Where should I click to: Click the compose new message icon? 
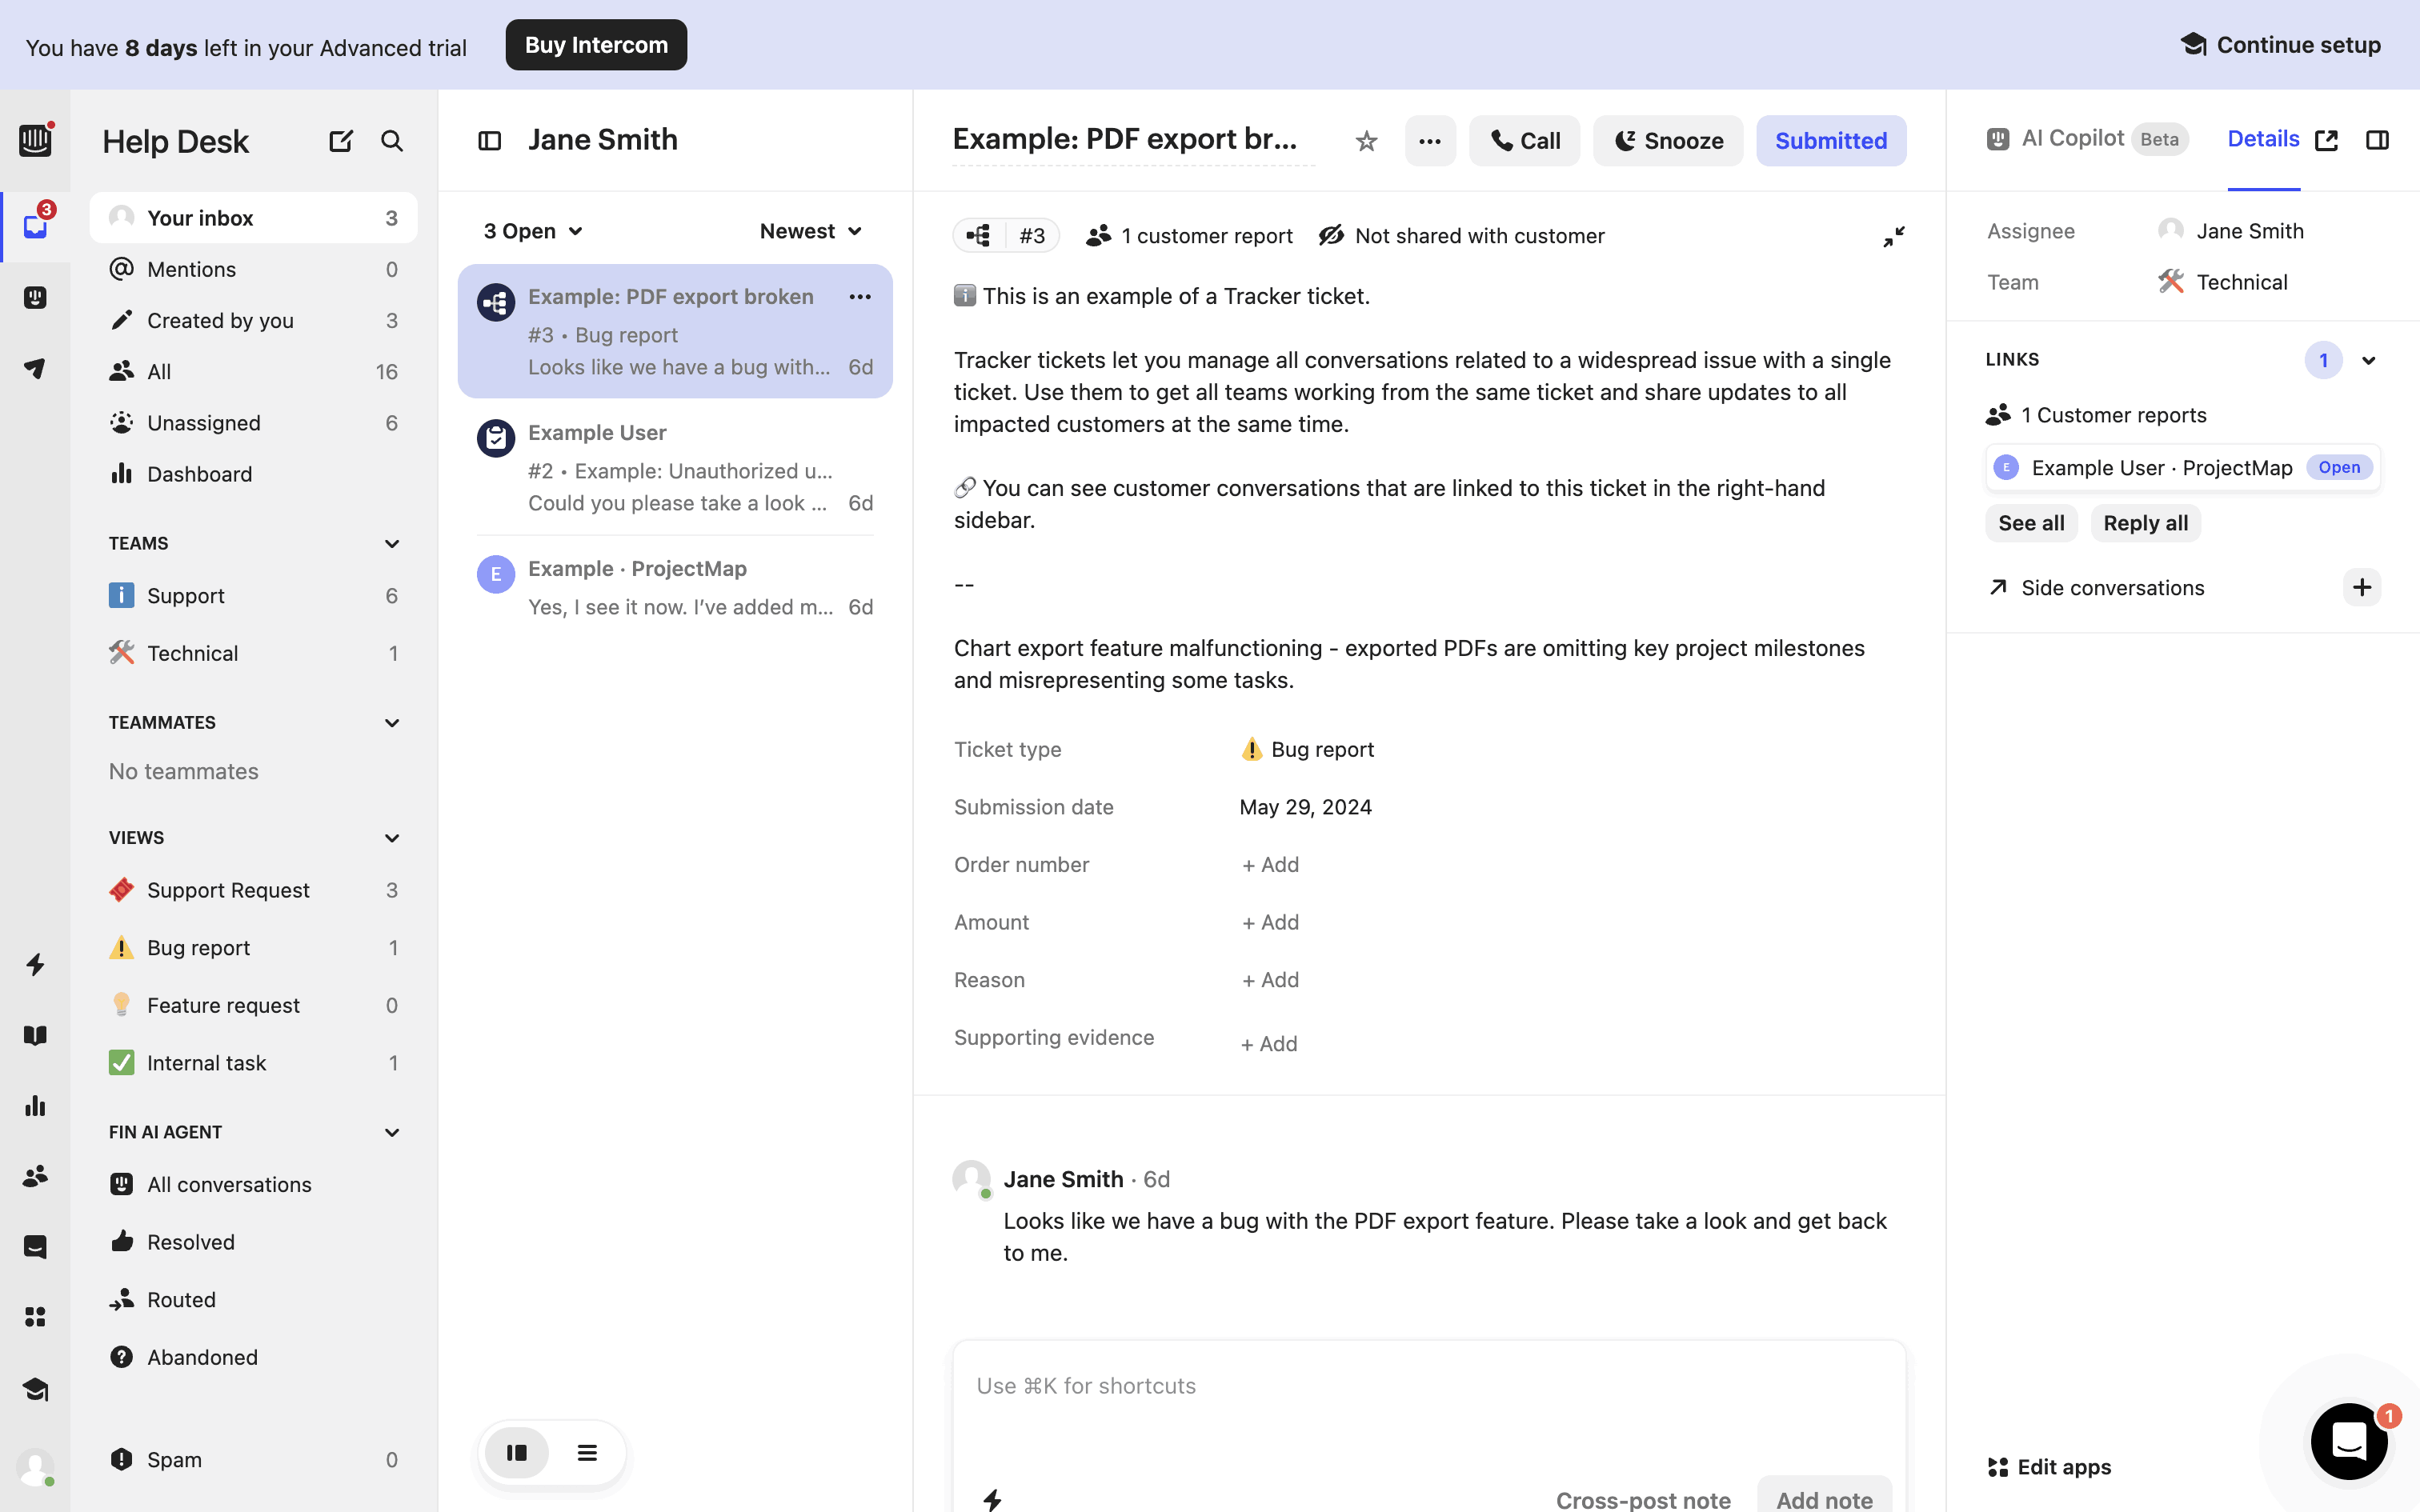click(340, 141)
